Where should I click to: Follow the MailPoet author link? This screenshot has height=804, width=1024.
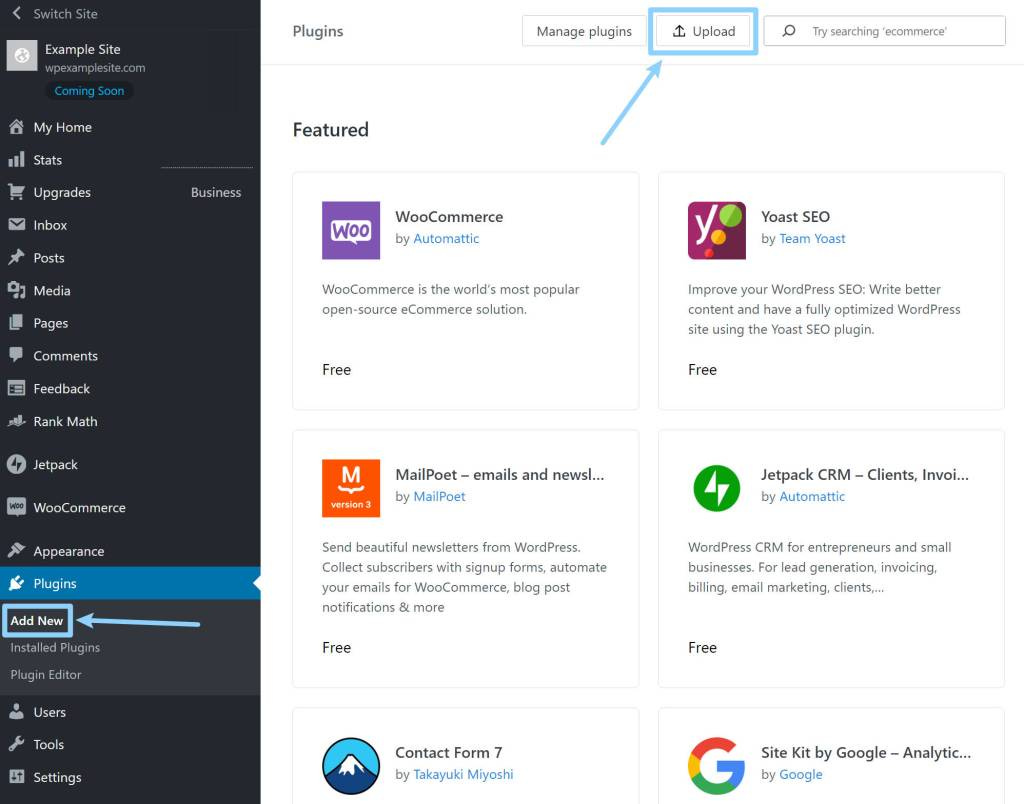[x=440, y=496]
